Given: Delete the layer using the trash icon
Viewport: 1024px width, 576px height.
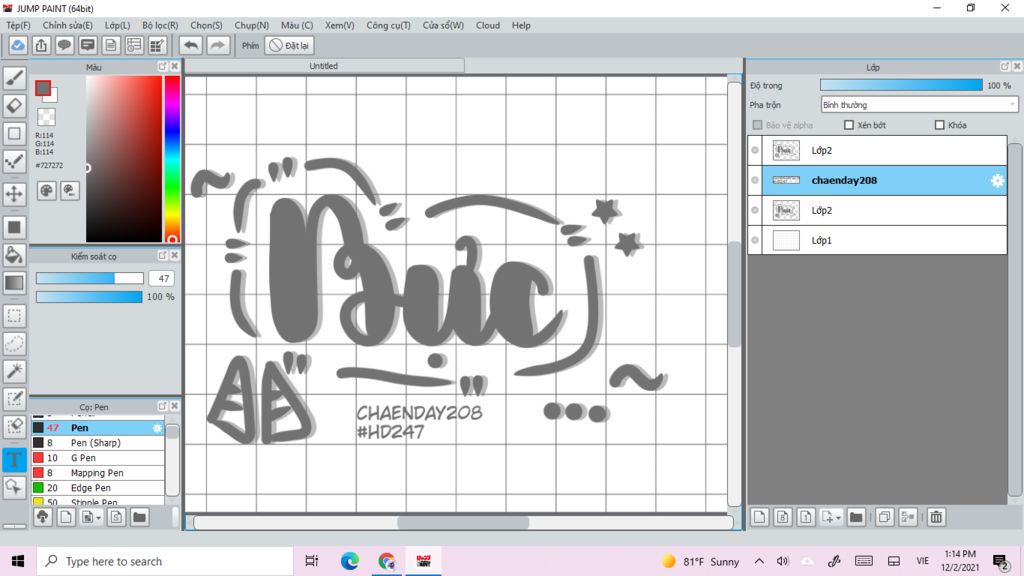Looking at the screenshot, I should (x=936, y=517).
